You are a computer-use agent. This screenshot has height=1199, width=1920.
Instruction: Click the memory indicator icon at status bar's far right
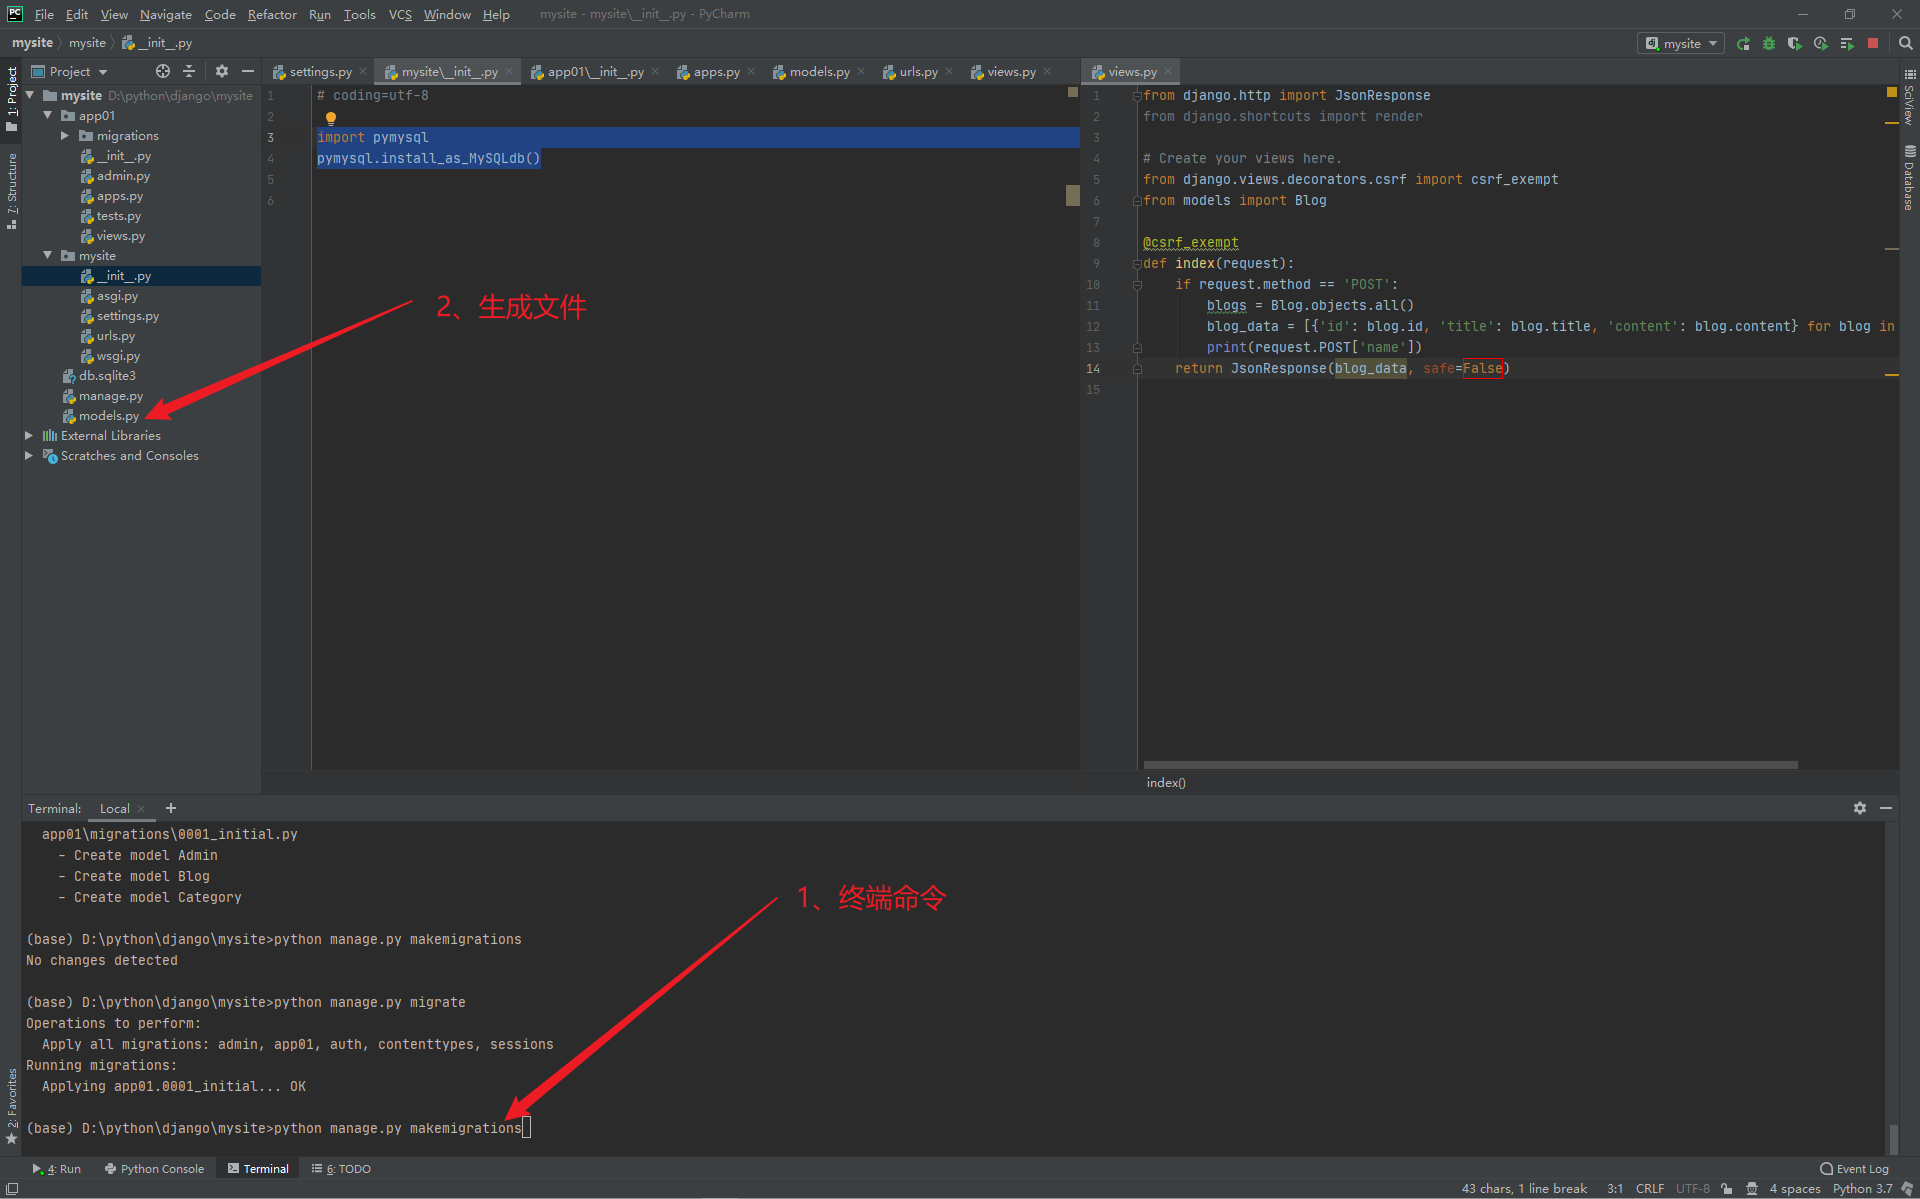[1907, 1189]
